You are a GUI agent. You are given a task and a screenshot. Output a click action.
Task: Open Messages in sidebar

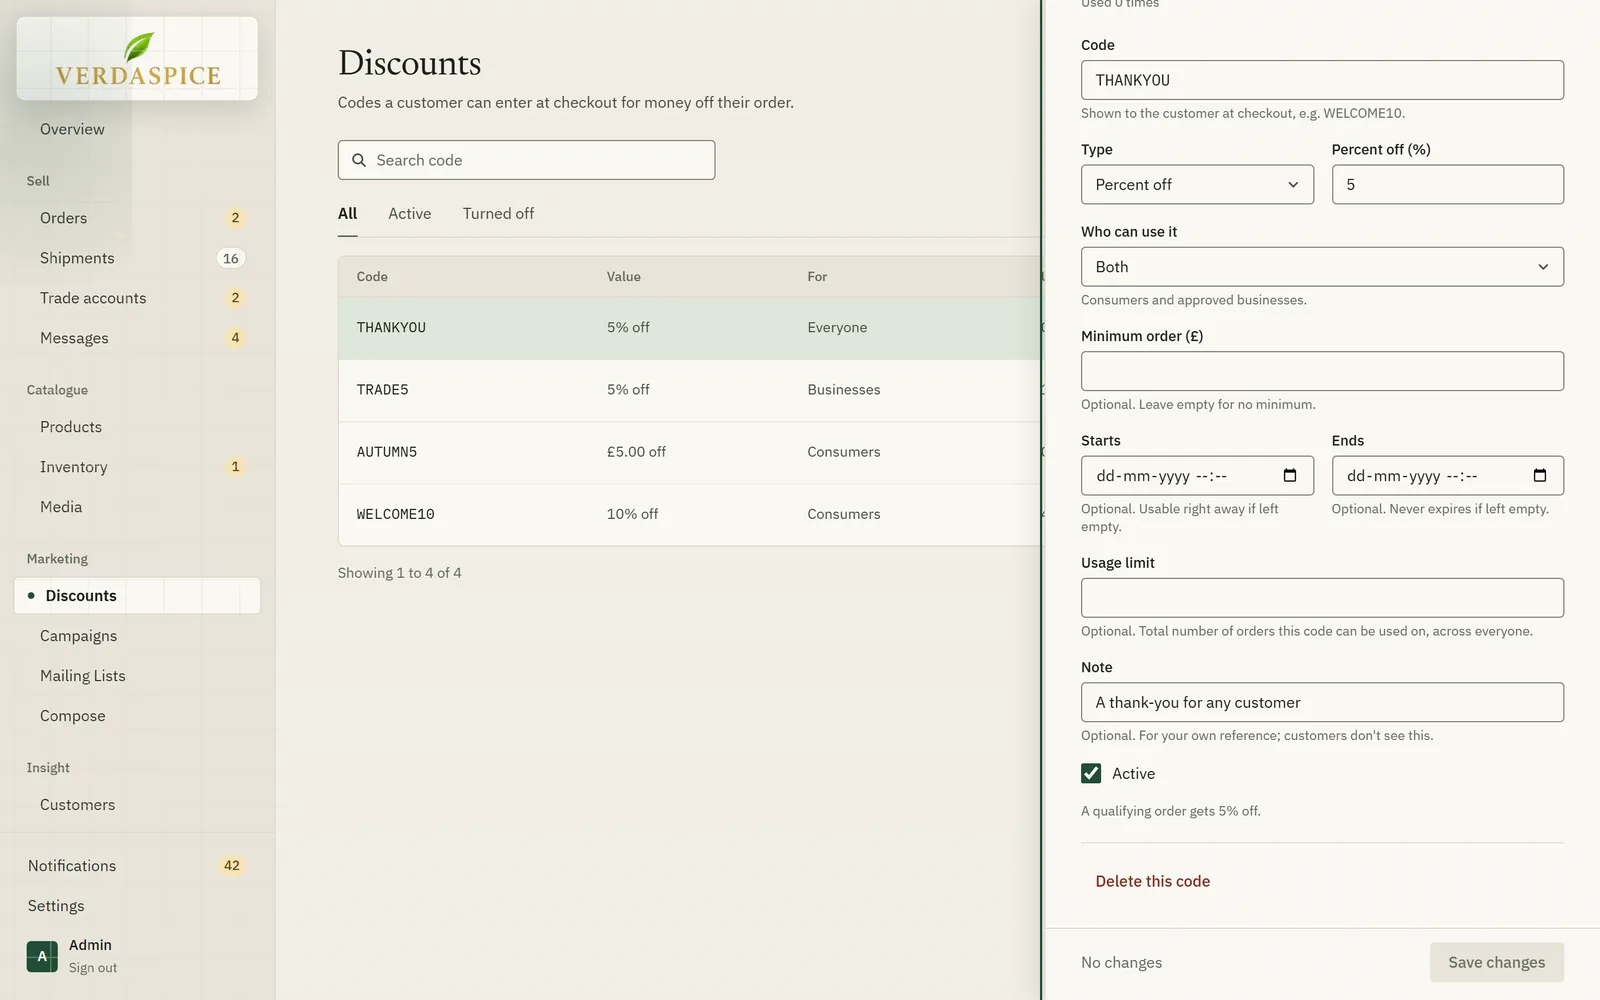pos(137,338)
